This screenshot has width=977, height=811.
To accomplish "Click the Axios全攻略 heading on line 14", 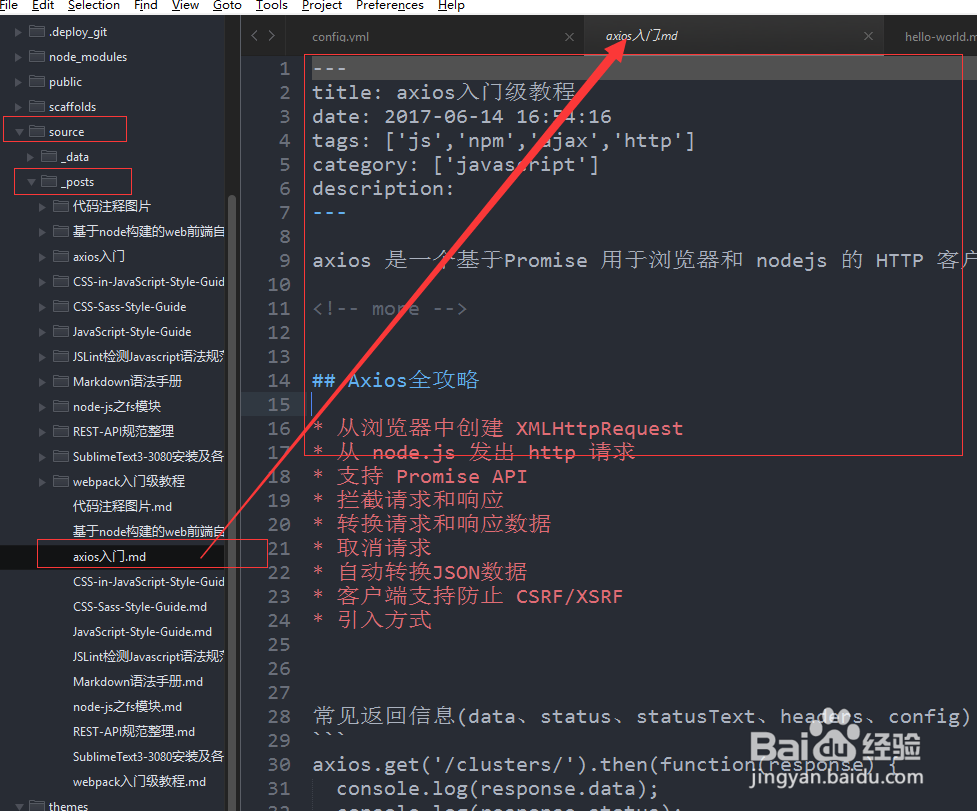I will (396, 380).
